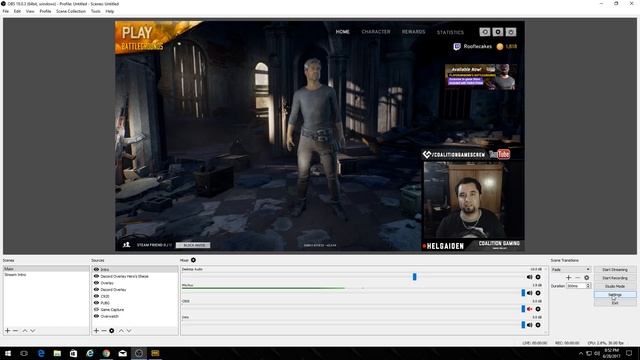Open the Mixer settings gear icon

point(193,260)
